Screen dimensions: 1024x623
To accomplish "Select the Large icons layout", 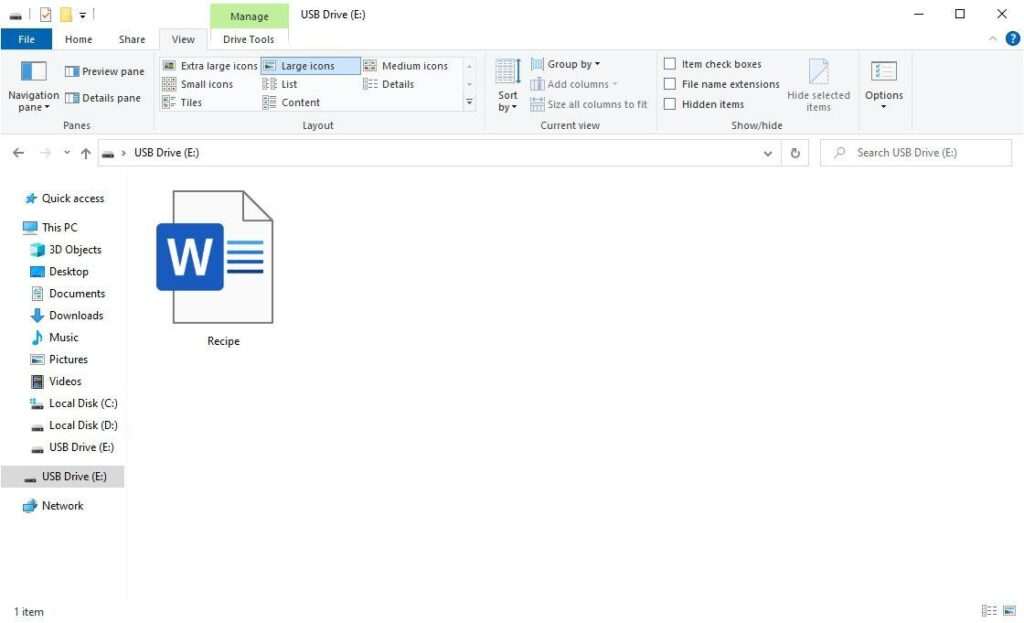I will point(310,66).
